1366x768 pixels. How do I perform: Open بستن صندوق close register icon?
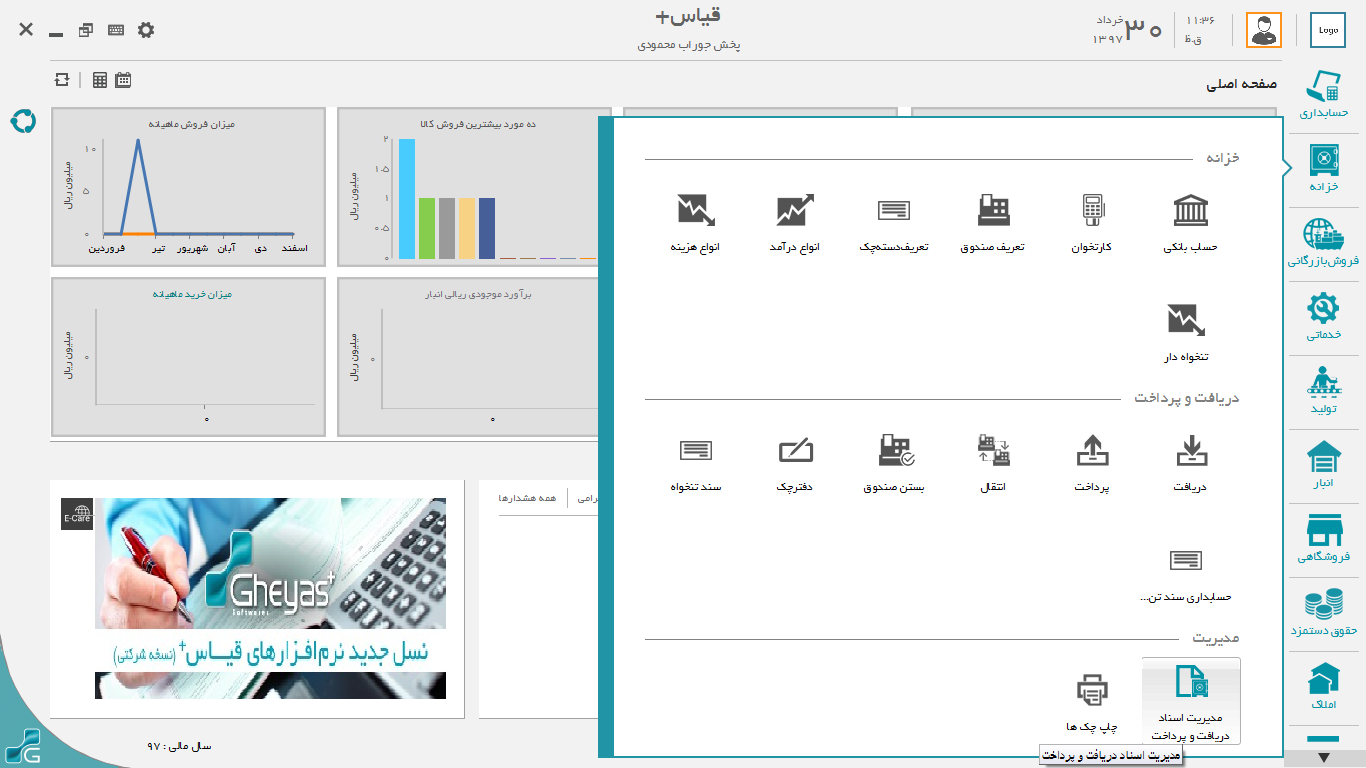(894, 463)
